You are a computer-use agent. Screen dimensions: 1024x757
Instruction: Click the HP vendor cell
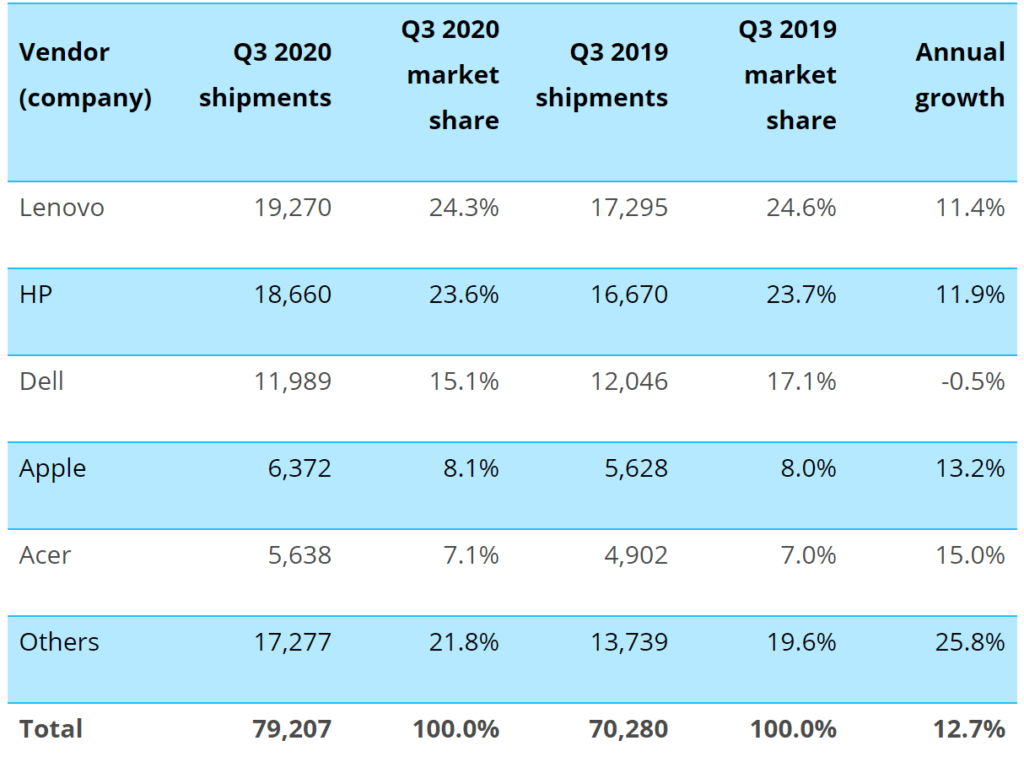35,295
